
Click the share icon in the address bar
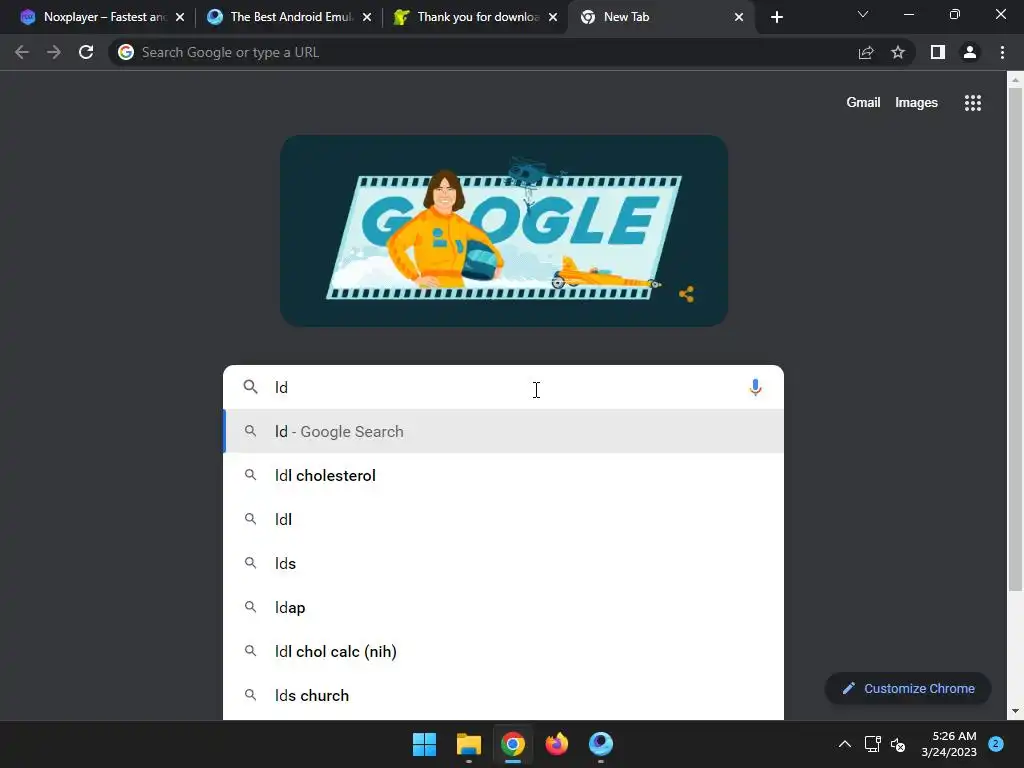click(x=866, y=52)
